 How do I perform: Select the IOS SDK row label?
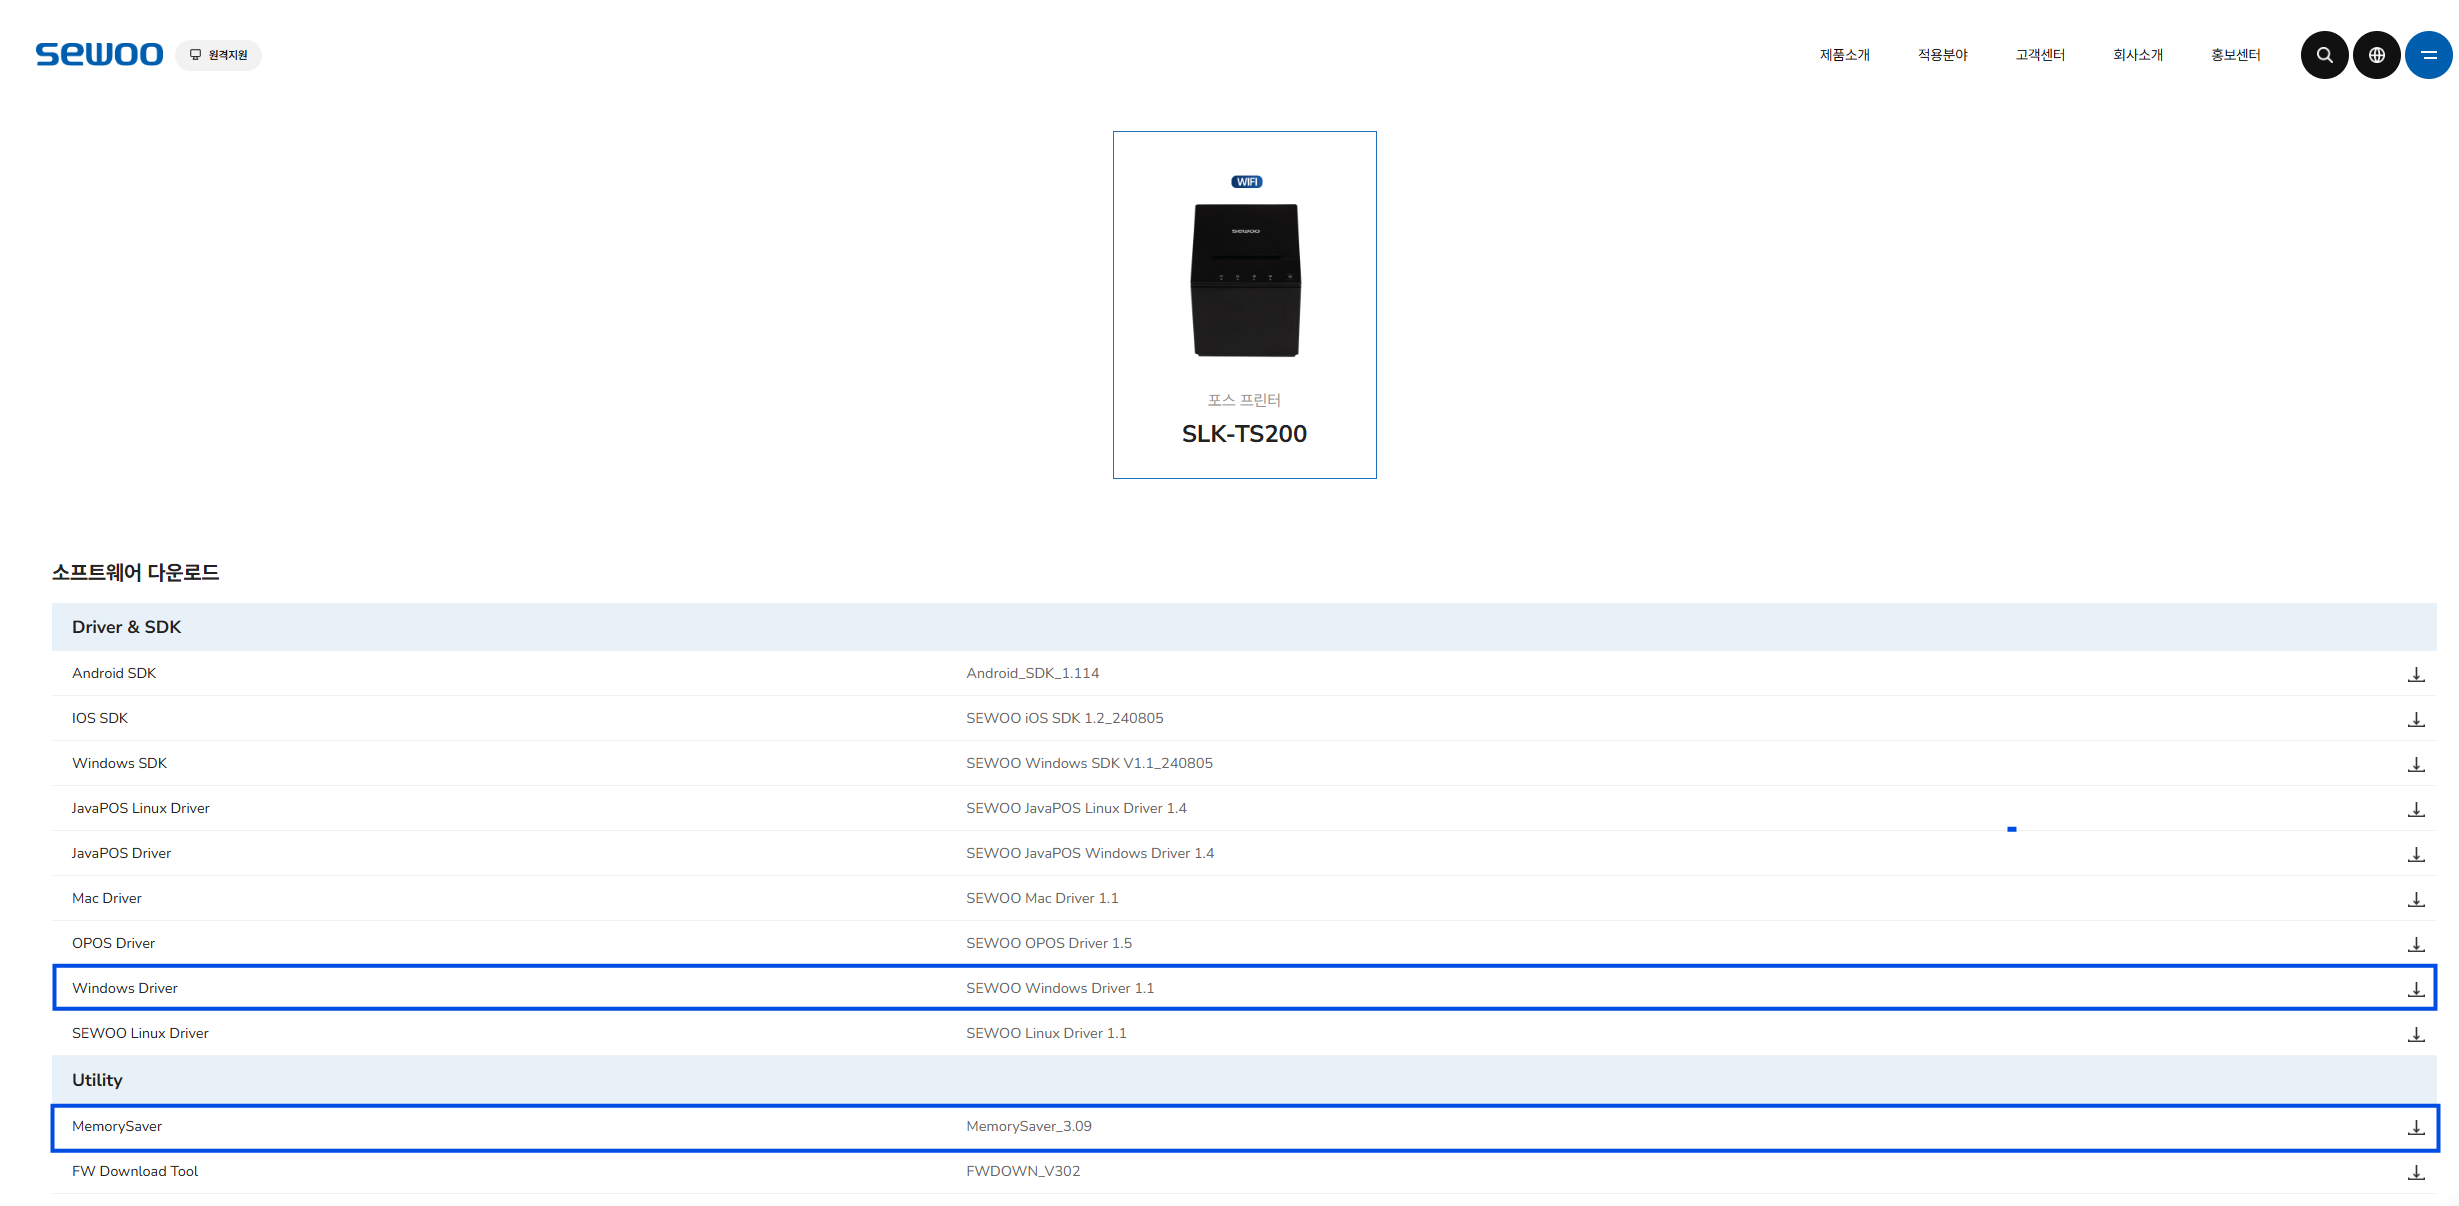tap(100, 718)
